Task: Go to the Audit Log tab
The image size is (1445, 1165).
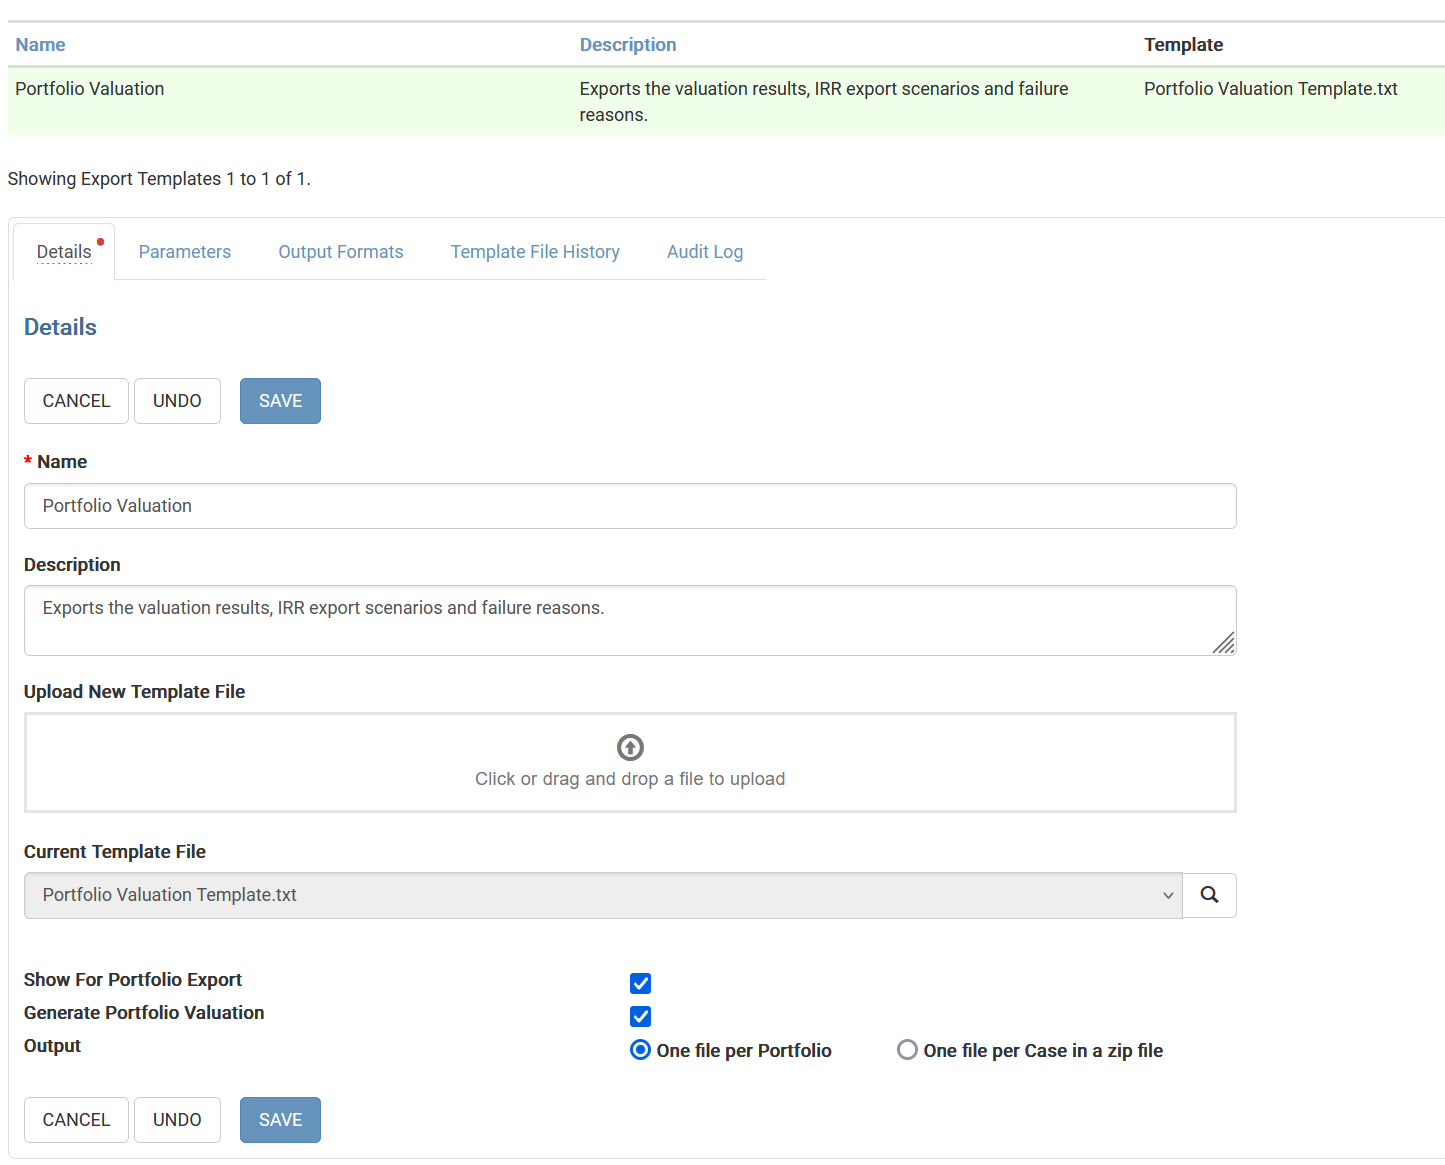Action: coord(704,252)
